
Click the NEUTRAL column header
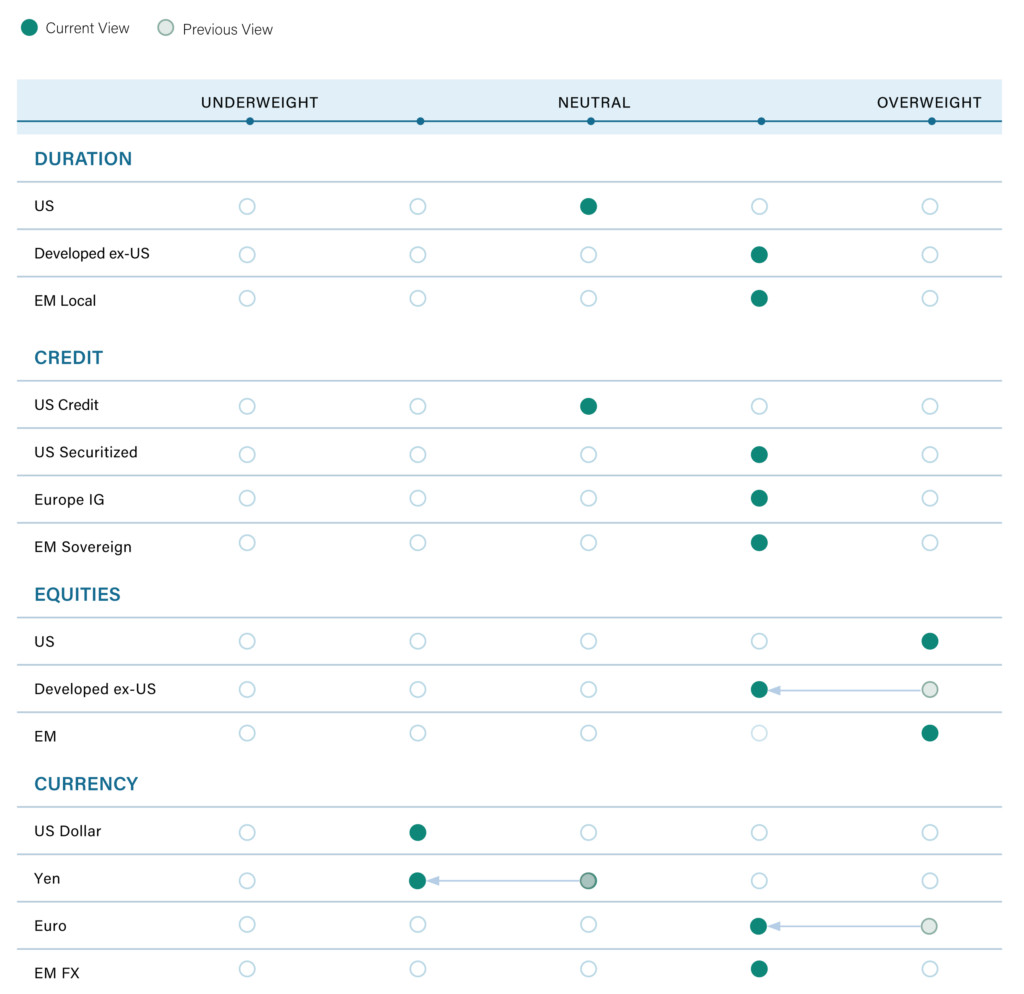click(x=593, y=102)
